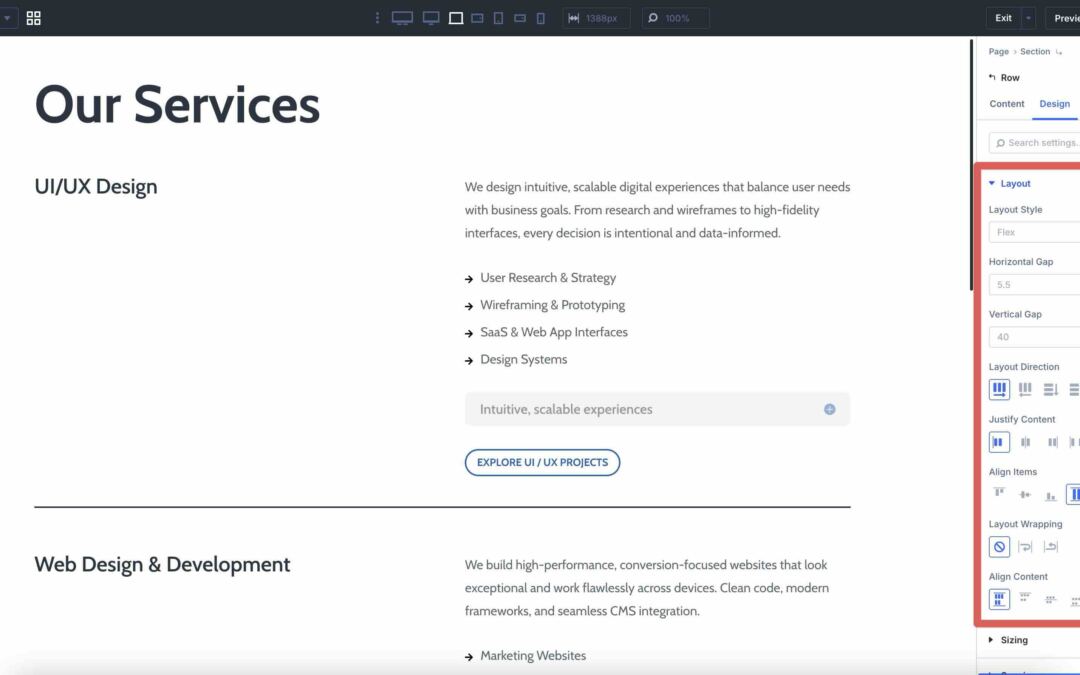
Task: Select the desktop preview mode icon
Action: 402,17
